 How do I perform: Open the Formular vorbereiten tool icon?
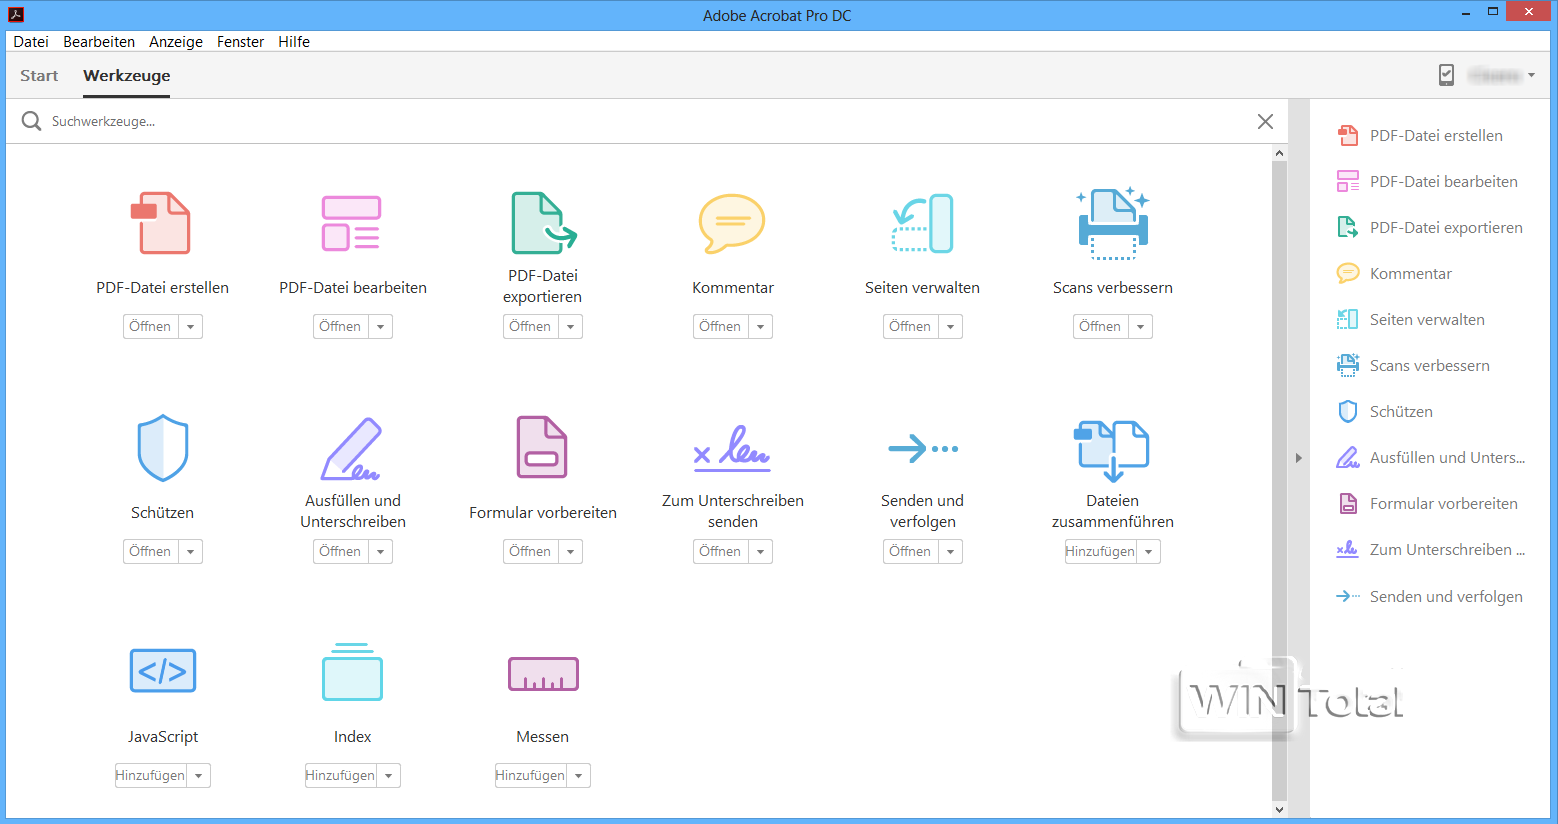point(542,447)
